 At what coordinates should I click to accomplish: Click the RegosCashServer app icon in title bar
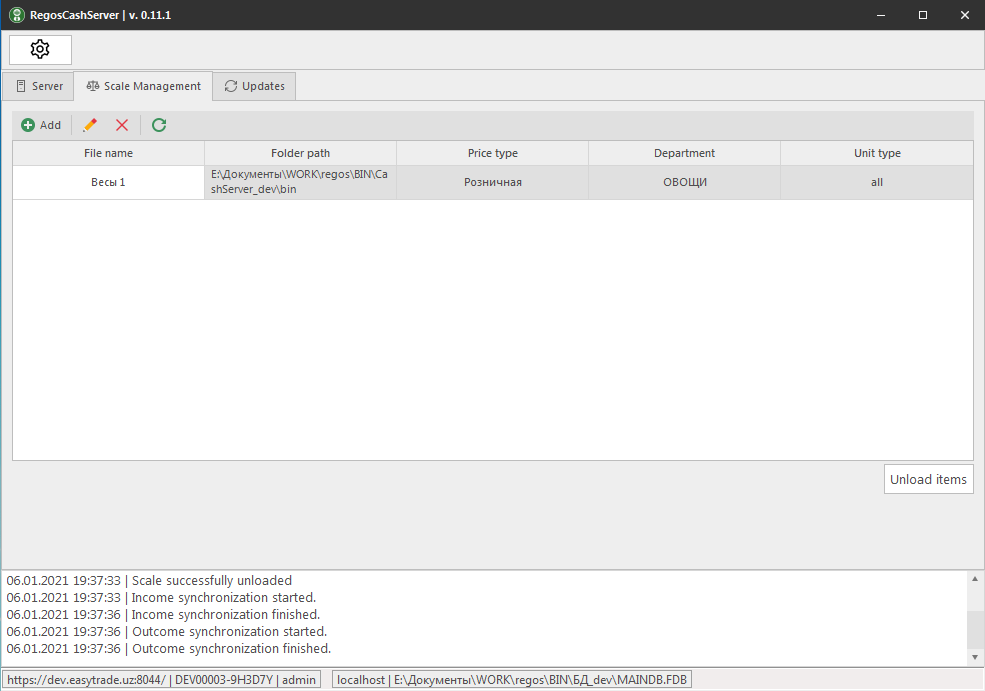(x=17, y=15)
